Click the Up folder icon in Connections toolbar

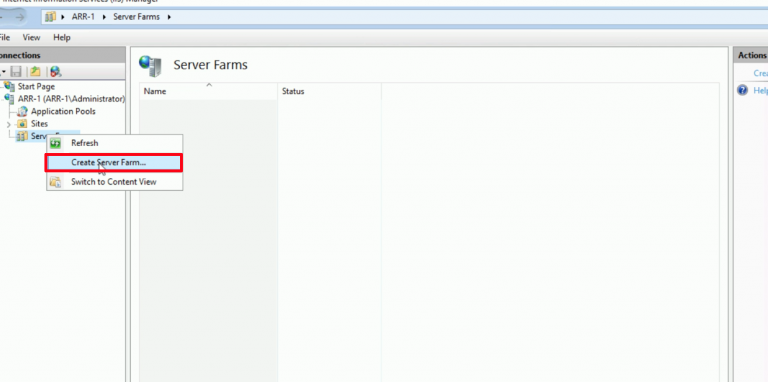[x=35, y=72]
